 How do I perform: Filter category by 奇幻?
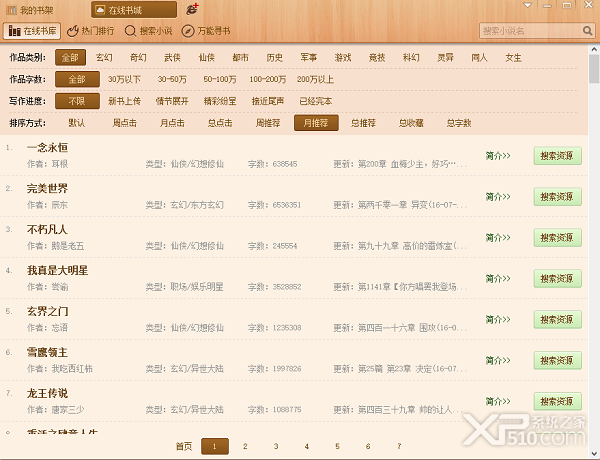(138, 58)
